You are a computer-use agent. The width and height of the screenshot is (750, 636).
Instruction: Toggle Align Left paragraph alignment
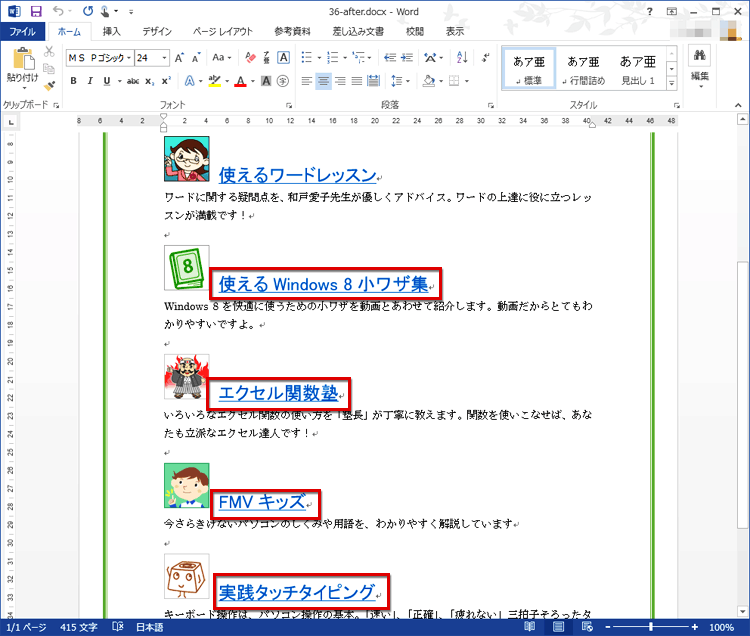[307, 81]
